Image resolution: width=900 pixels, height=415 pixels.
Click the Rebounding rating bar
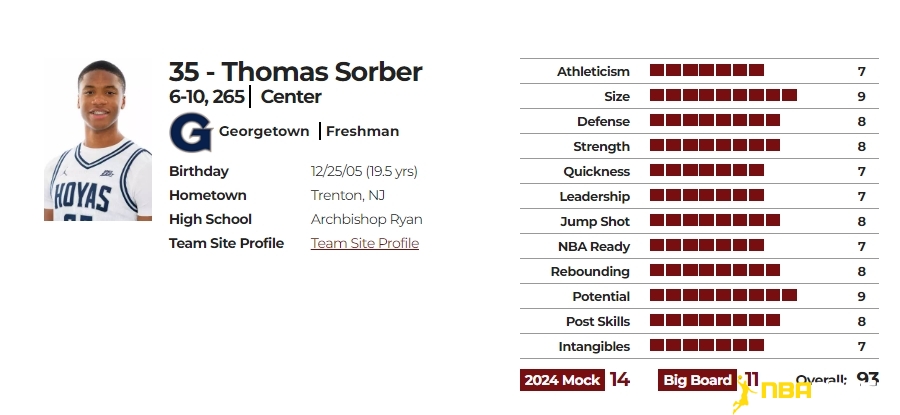coord(715,270)
